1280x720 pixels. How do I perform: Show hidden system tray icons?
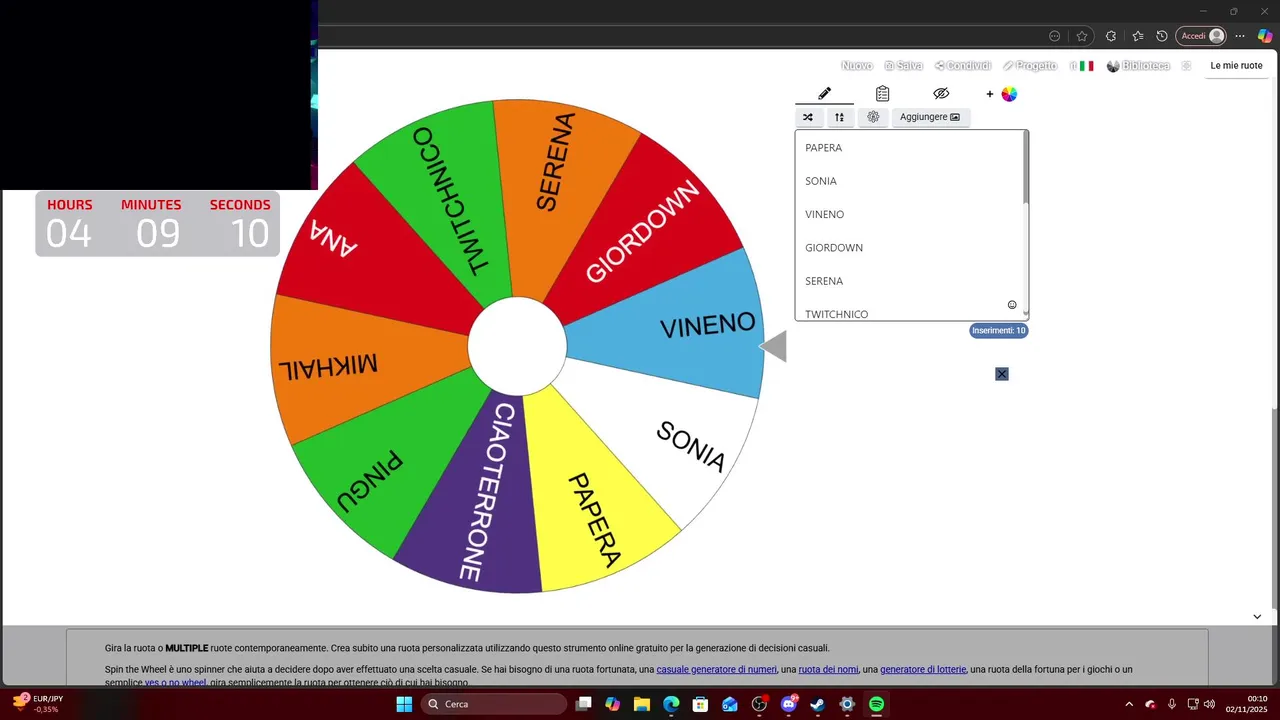pos(1129,704)
